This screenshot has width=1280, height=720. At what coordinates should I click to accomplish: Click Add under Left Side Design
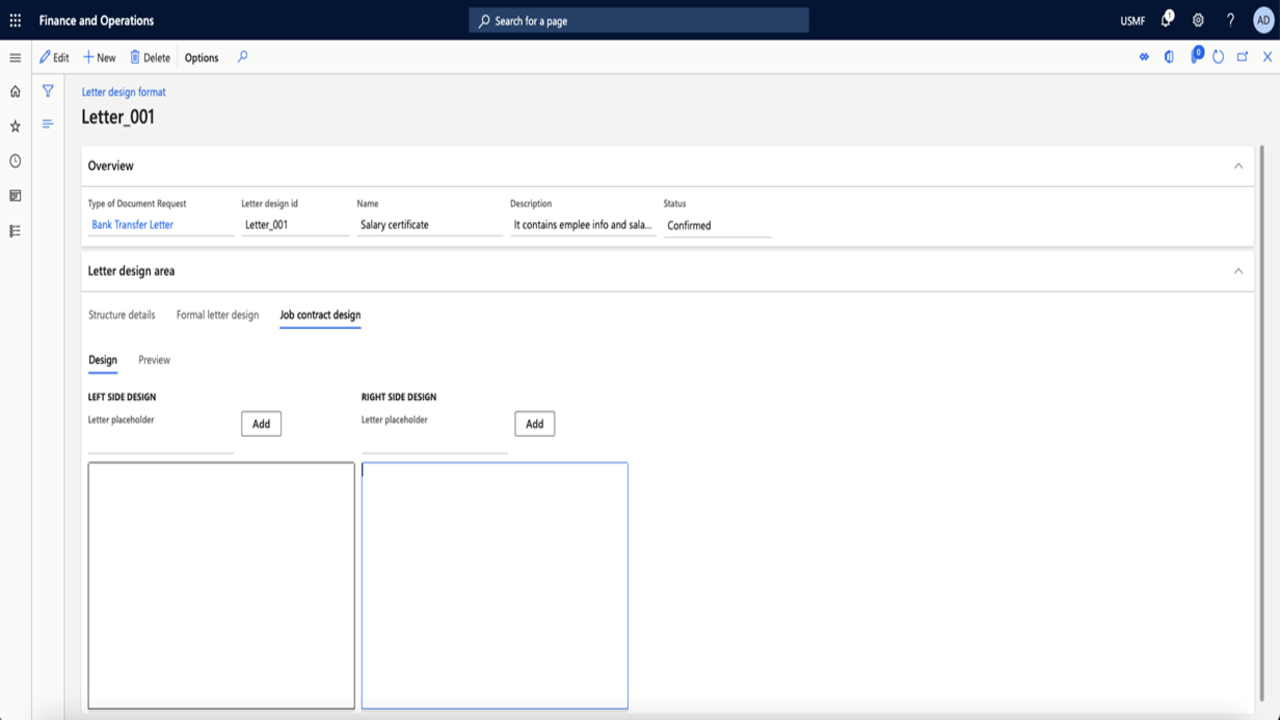(x=260, y=423)
